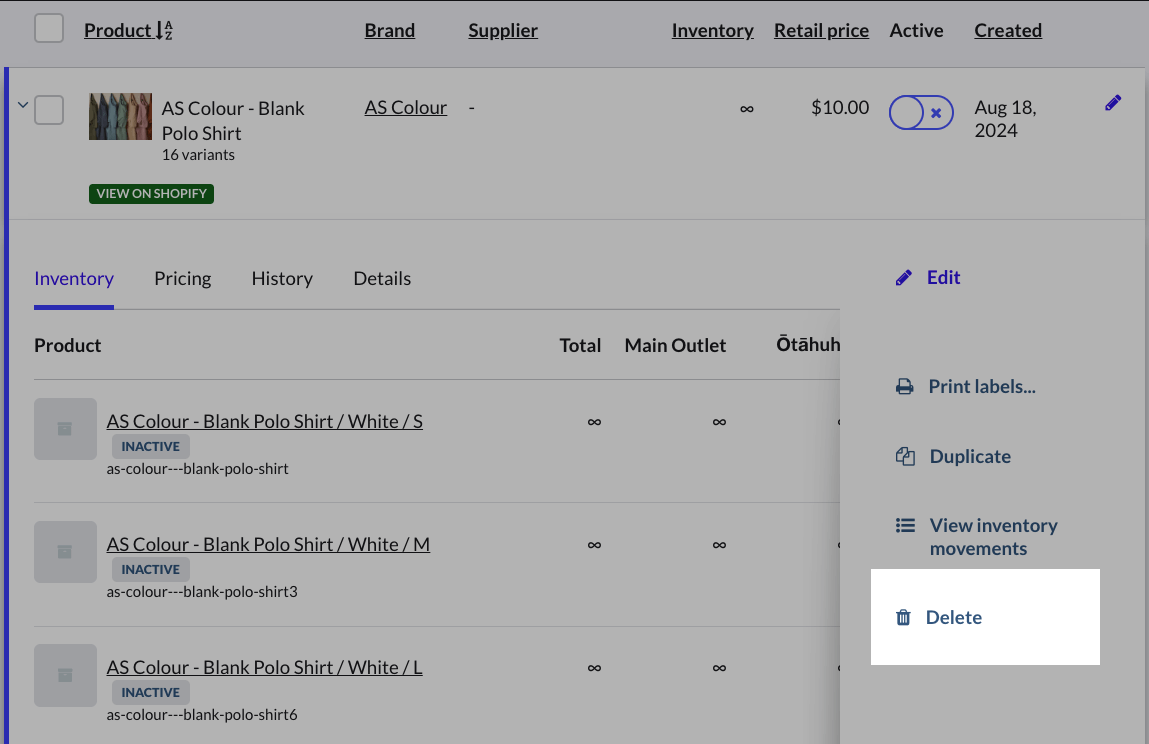Viewport: 1149px width, 744px height.
Task: Click the pencil edit icon in product row
Action: (1113, 103)
